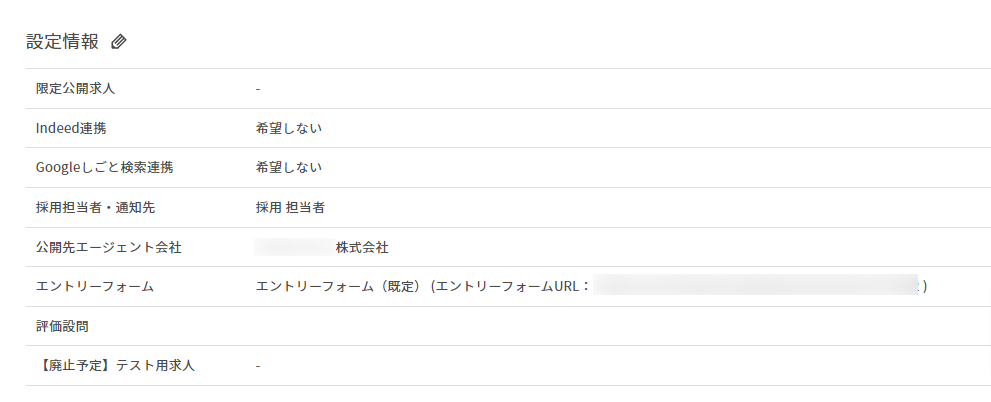Select the 公開先エージェント会社 label
This screenshot has width=991, height=402.
click(109, 248)
